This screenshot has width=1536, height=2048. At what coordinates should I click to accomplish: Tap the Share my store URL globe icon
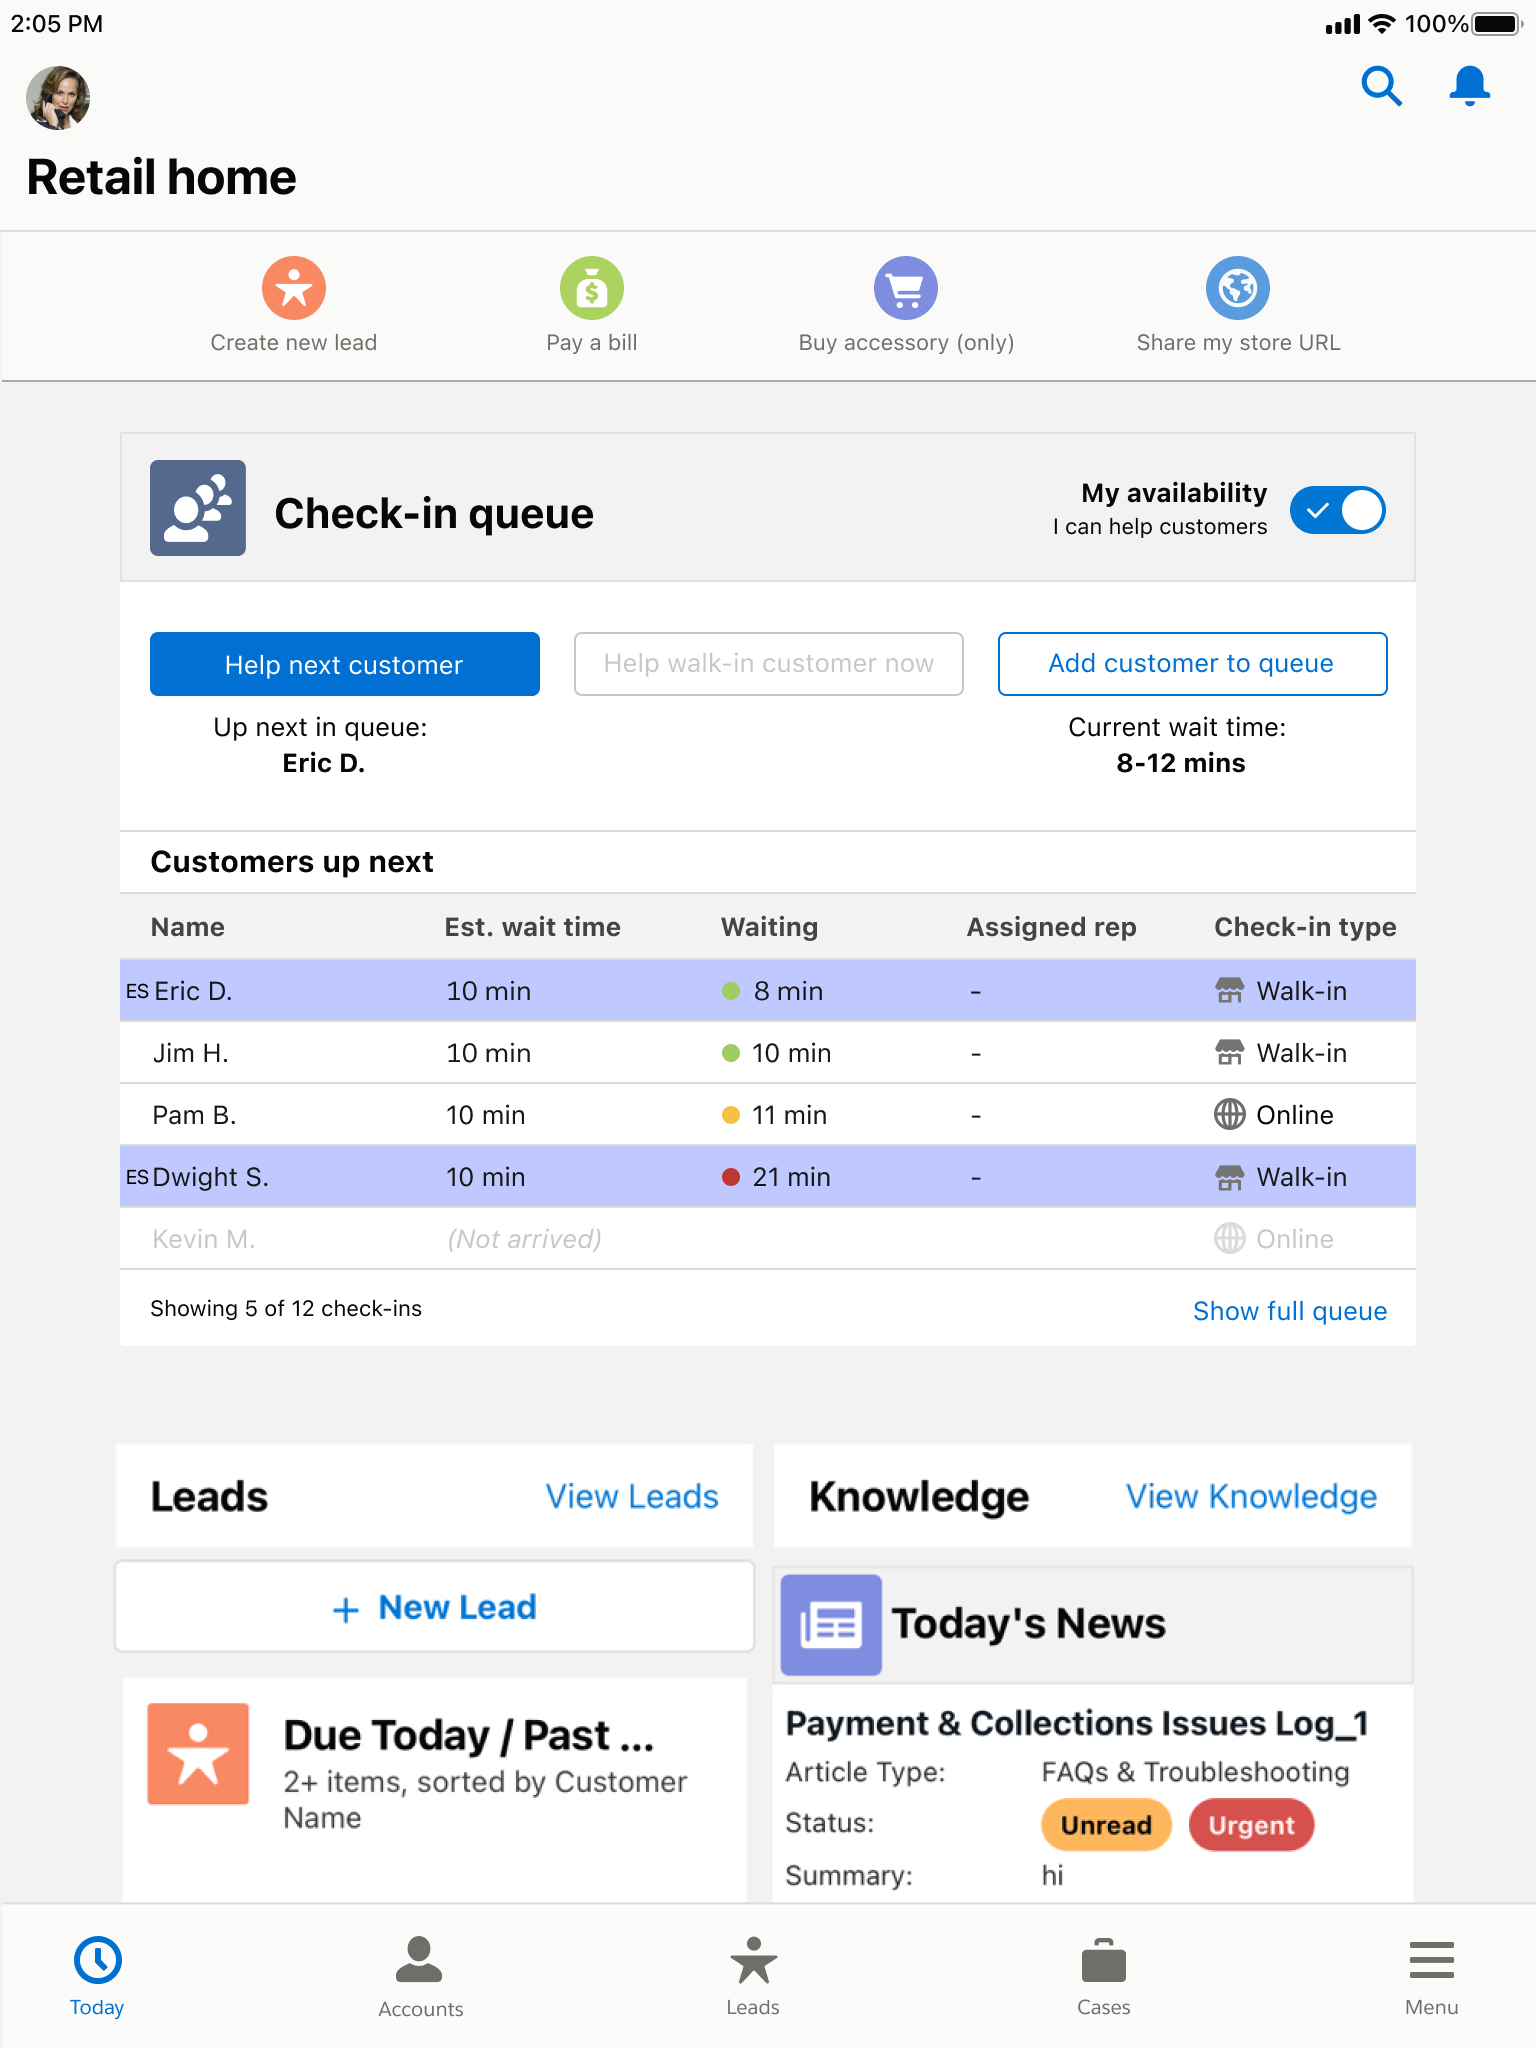click(1238, 288)
